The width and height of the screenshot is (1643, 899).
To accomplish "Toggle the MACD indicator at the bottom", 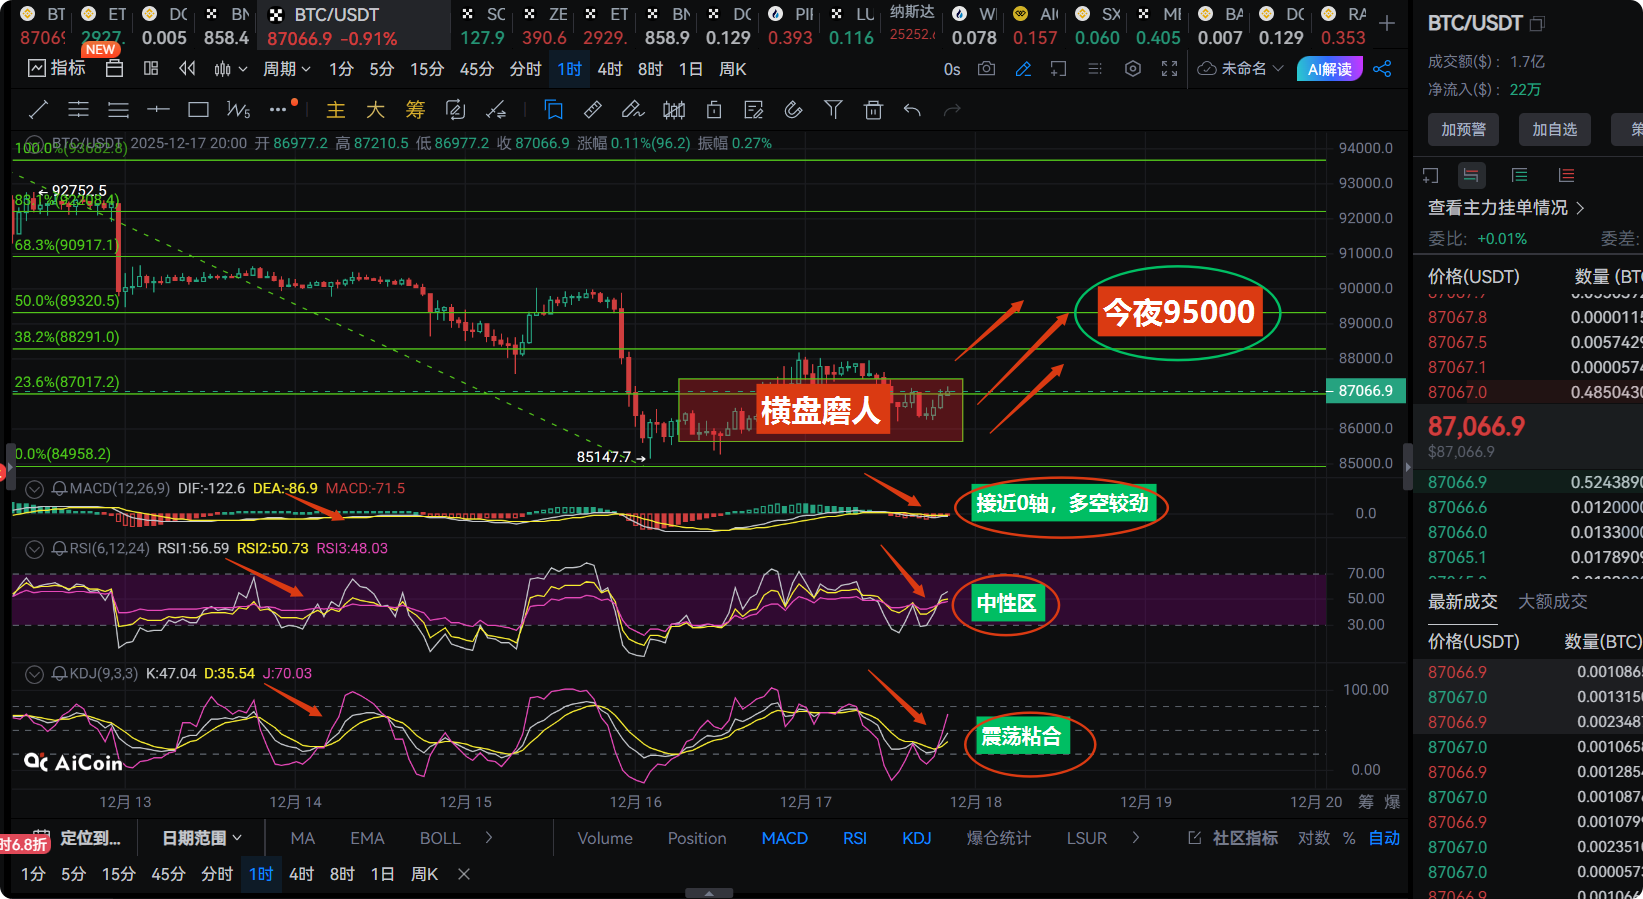I will tap(784, 838).
